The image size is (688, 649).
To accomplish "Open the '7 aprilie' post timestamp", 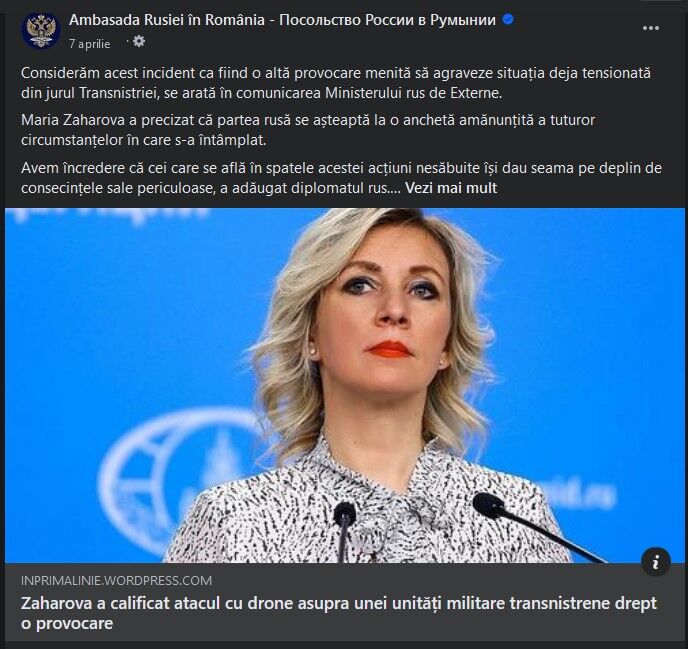I will coord(90,43).
